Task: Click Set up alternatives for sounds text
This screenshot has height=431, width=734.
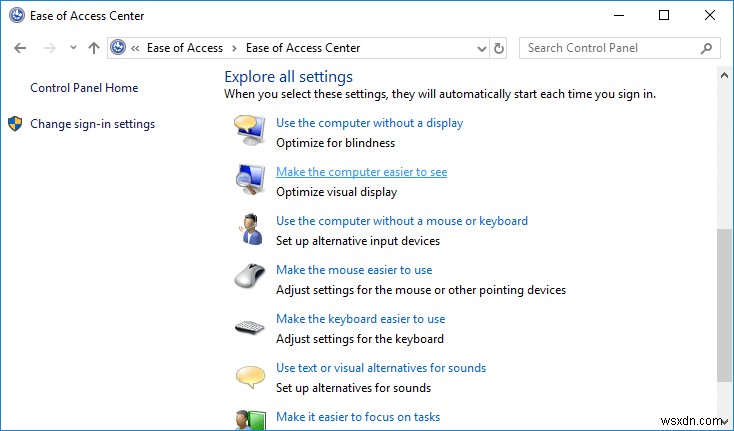Action: click(x=353, y=388)
